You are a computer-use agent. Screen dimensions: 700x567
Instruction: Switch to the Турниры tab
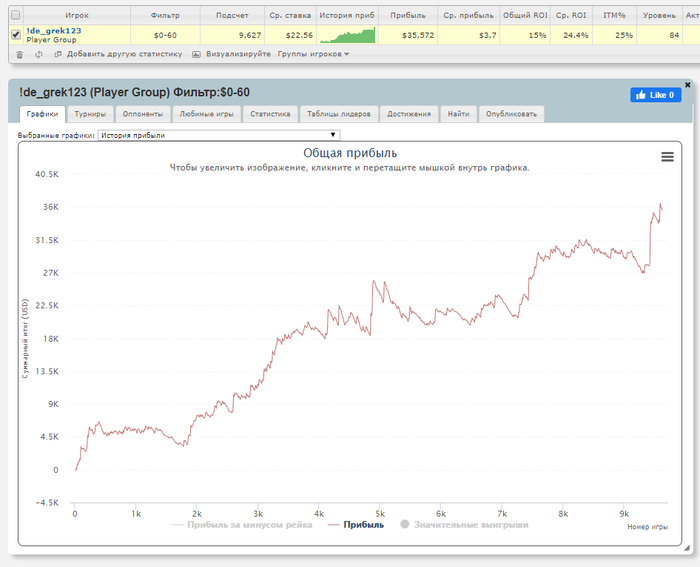coord(90,114)
